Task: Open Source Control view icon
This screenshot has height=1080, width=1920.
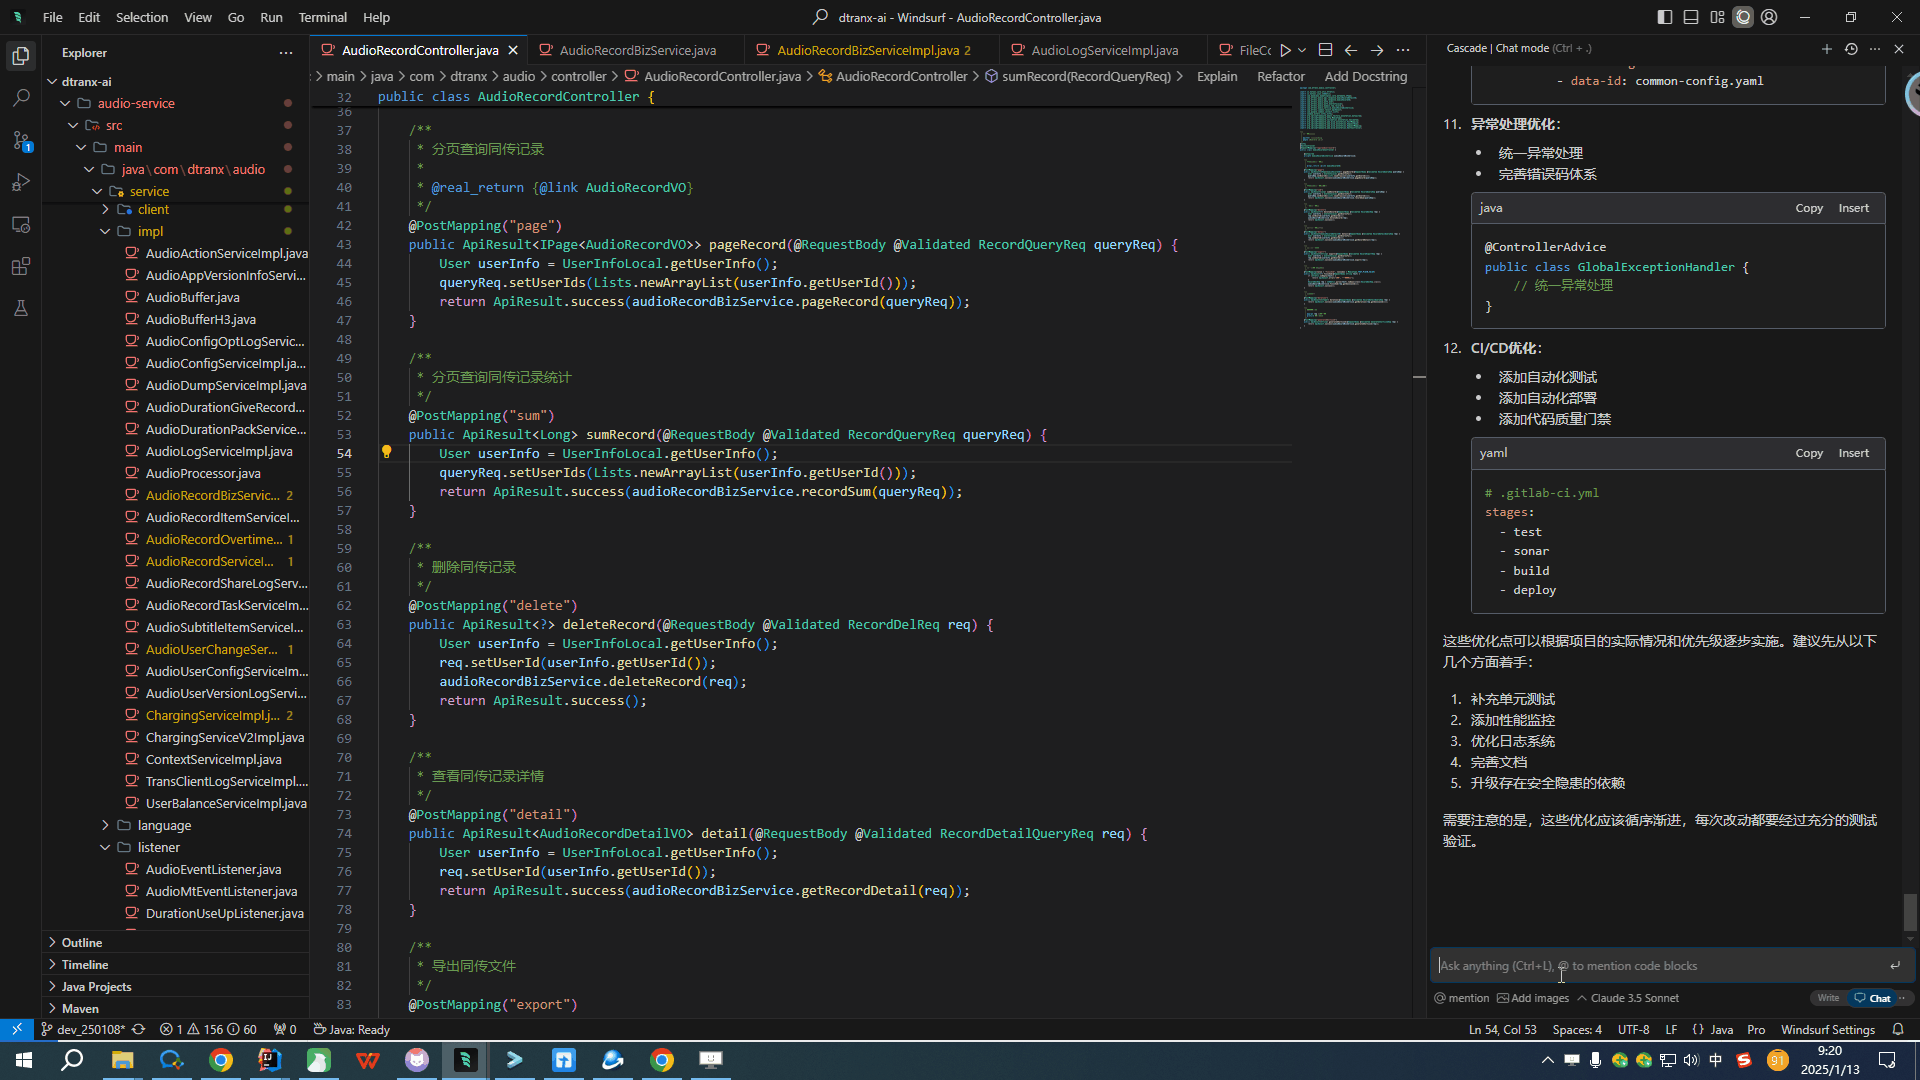Action: 21,140
